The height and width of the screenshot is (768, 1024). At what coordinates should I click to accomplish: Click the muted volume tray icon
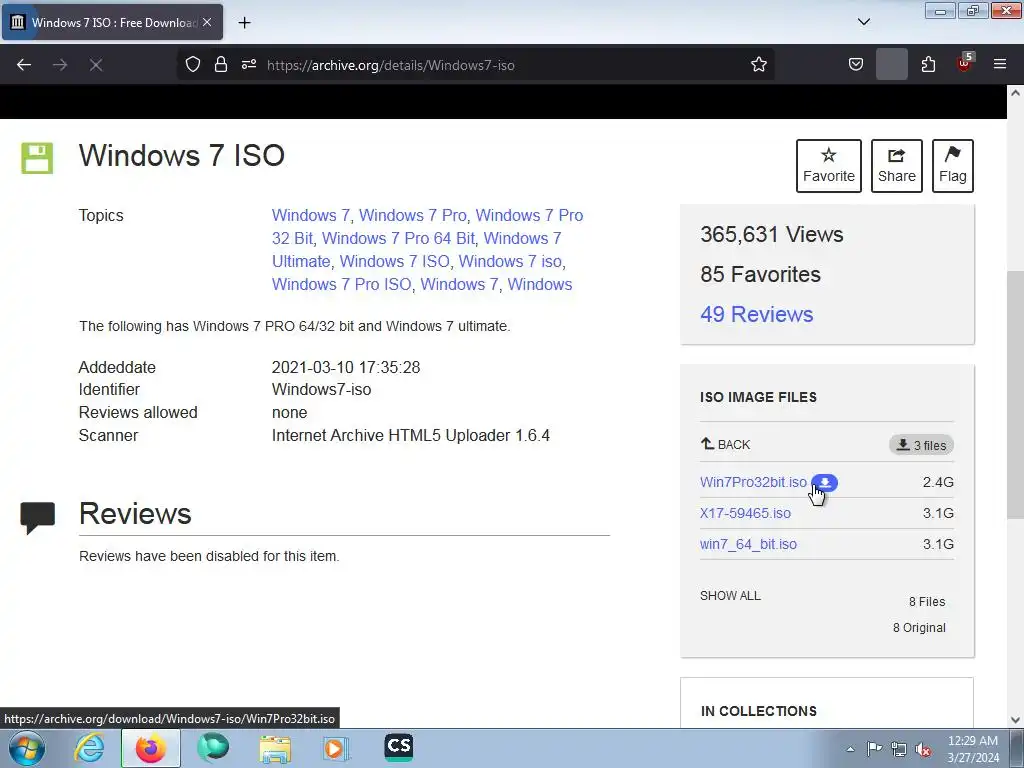[923, 750]
